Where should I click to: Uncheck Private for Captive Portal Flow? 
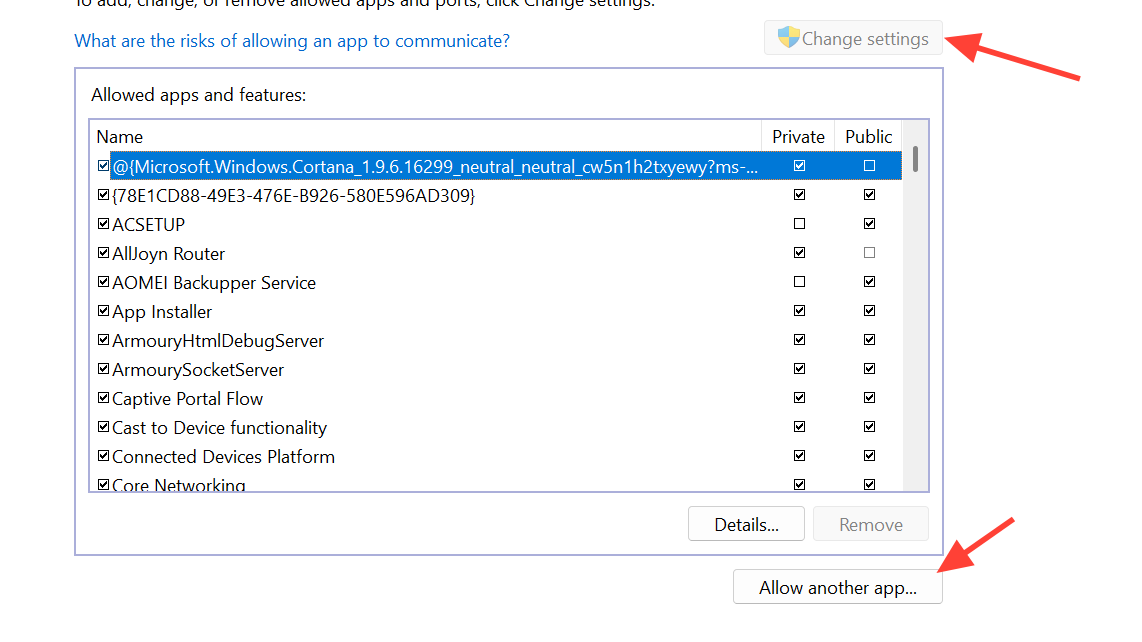799,398
